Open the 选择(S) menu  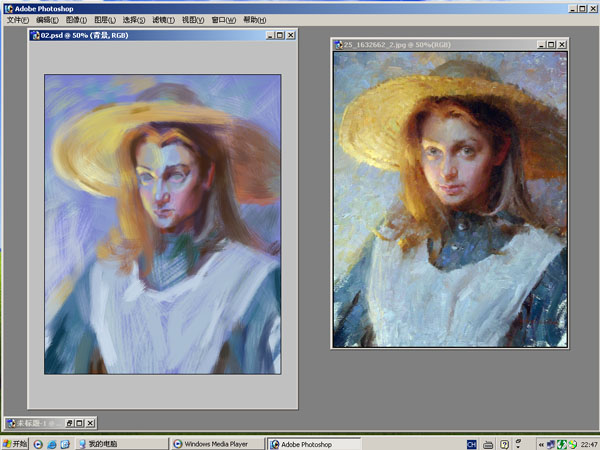pos(134,20)
